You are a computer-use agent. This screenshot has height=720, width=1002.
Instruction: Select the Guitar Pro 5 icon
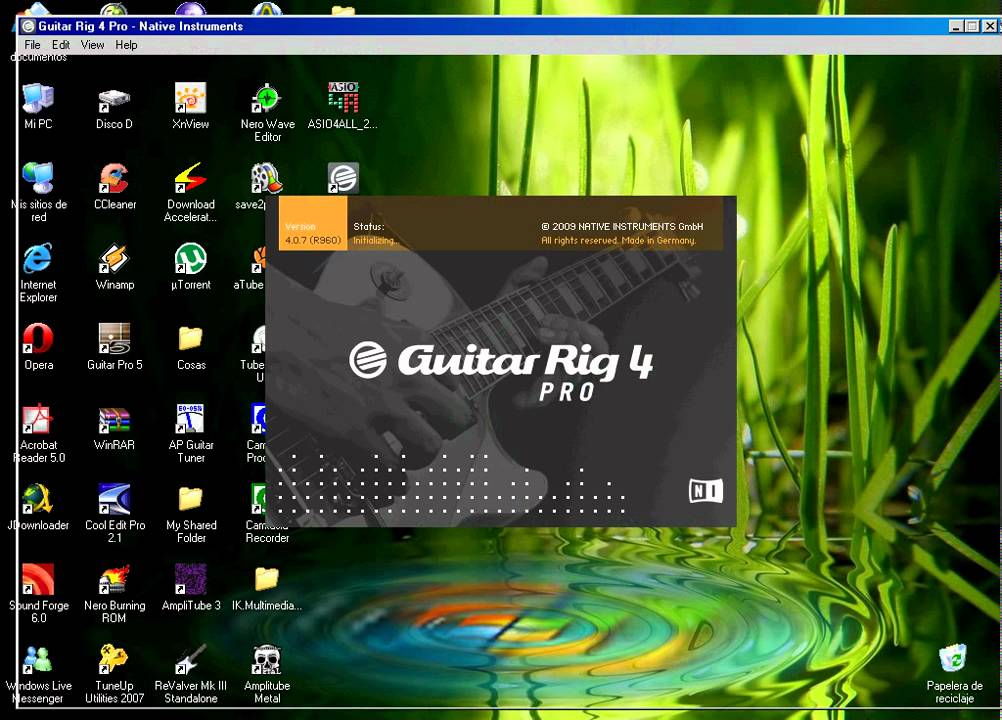tap(114, 339)
